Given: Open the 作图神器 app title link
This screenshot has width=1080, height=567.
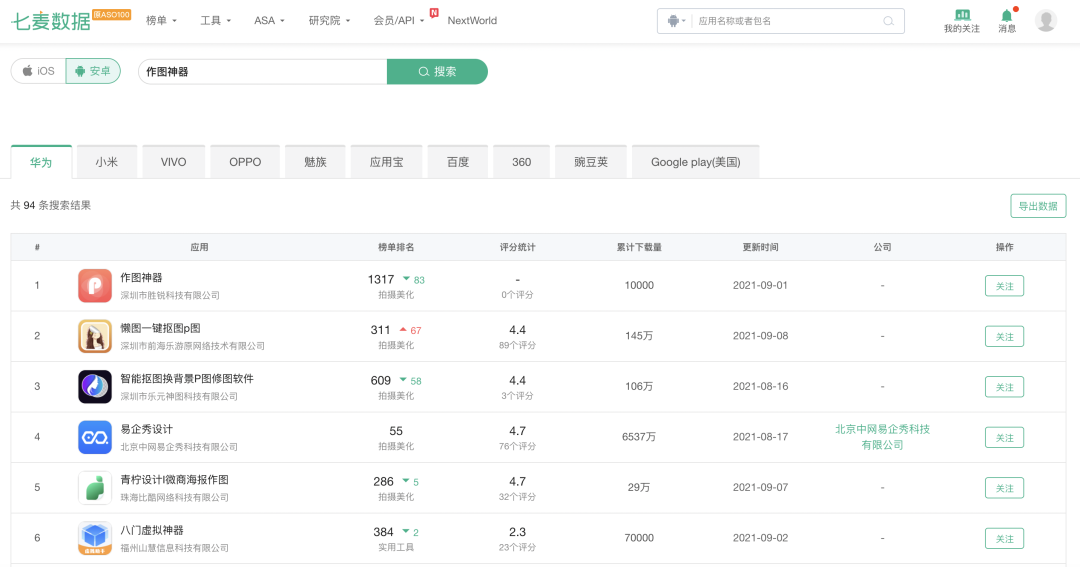Looking at the screenshot, I should click(x=141, y=278).
